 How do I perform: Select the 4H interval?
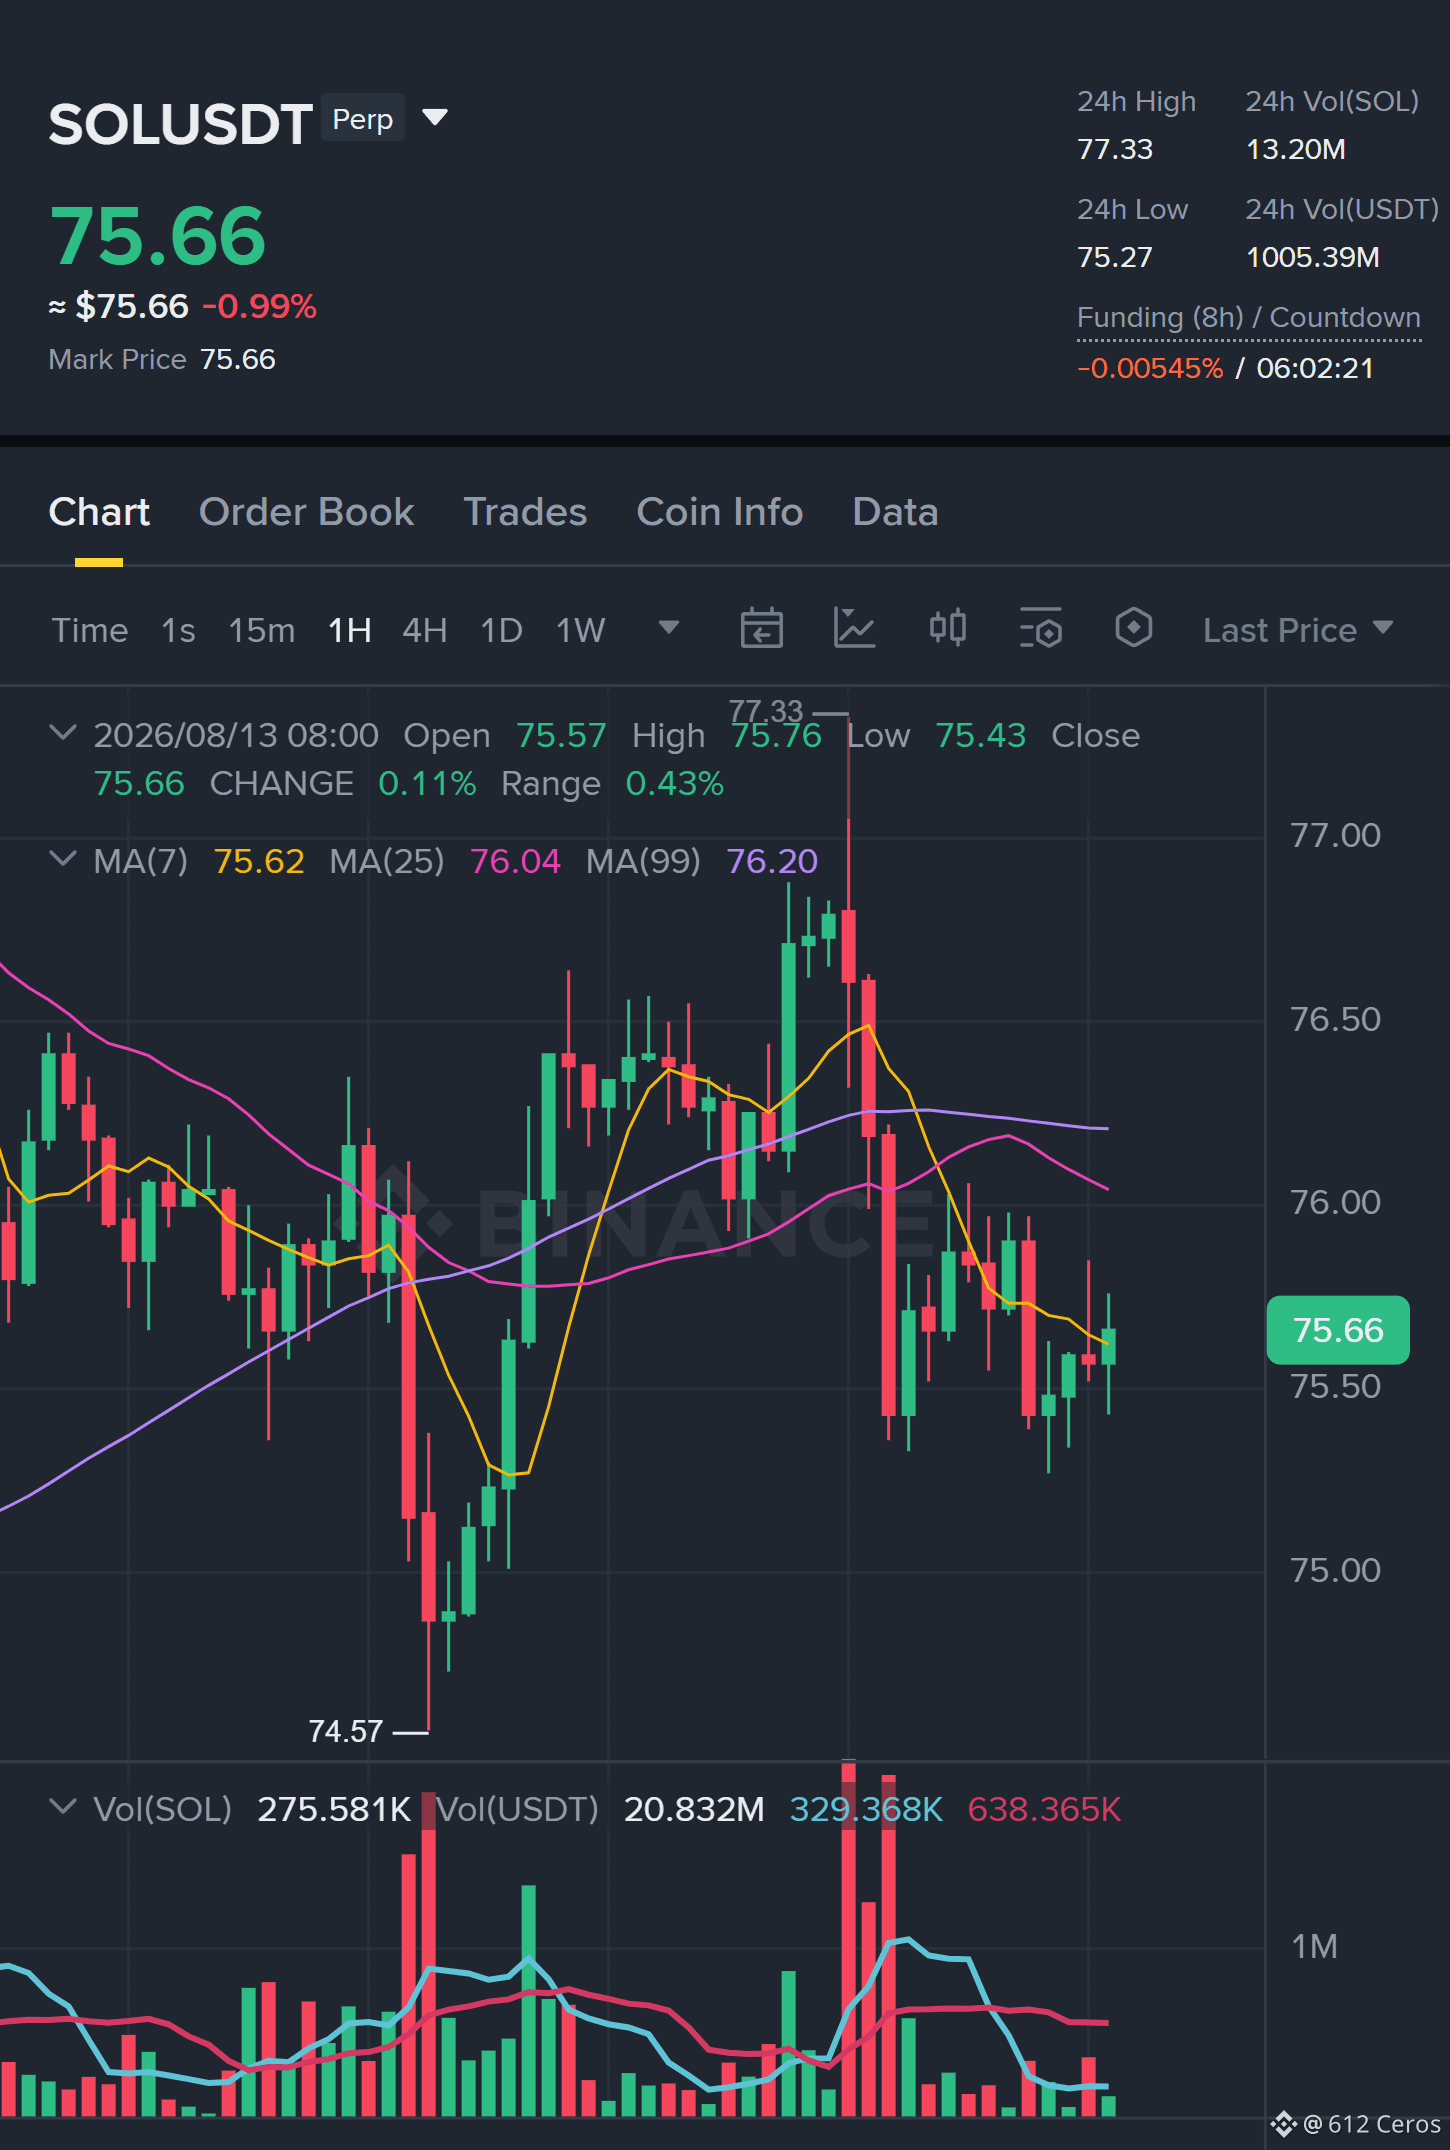pyautogui.click(x=425, y=630)
